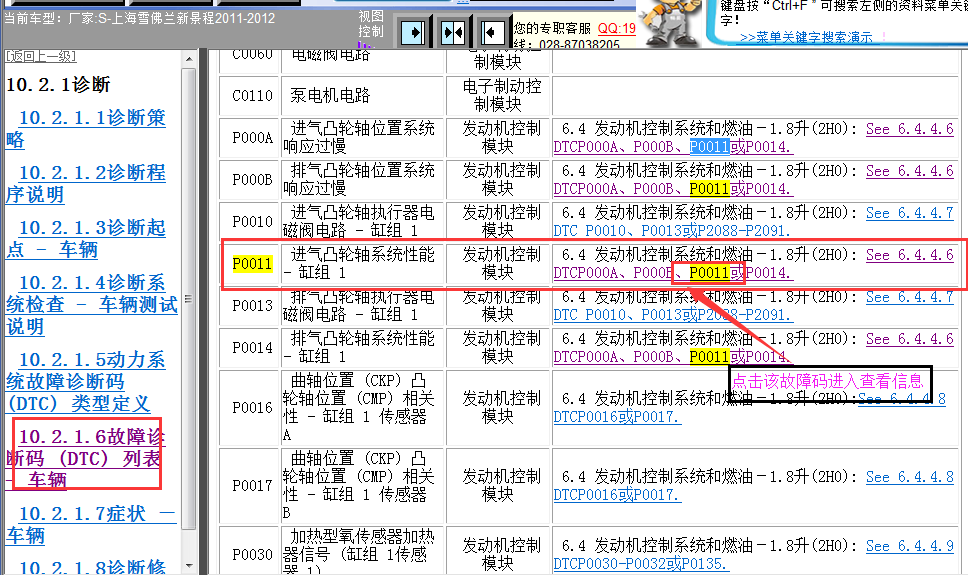Image resolution: width=968 pixels, height=575 pixels.
Task: Click the view control inward-arrows icon
Action: pyautogui.click(x=453, y=33)
